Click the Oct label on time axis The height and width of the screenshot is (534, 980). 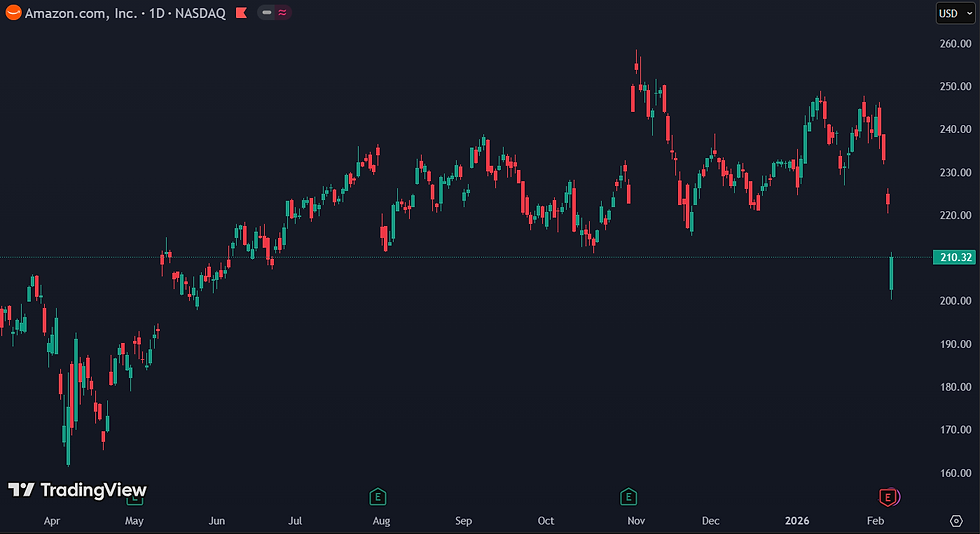(546, 521)
